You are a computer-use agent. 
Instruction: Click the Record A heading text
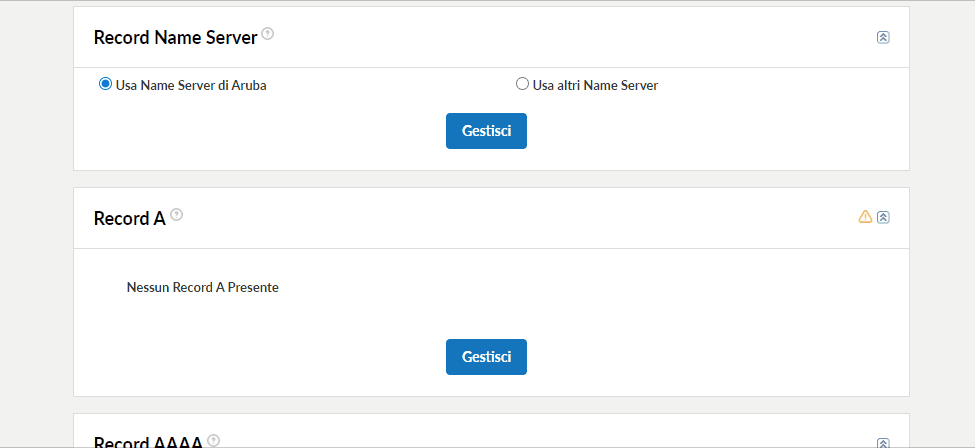coord(129,218)
